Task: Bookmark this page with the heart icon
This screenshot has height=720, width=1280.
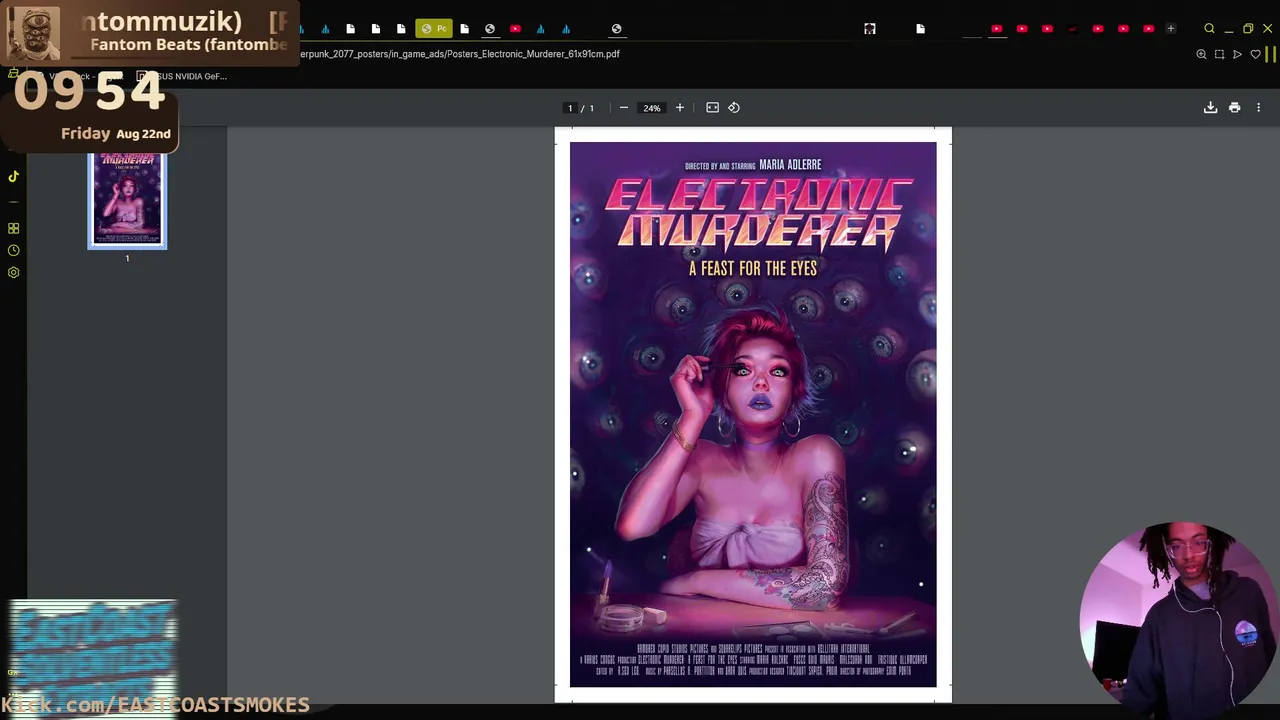Action: 1255,54
